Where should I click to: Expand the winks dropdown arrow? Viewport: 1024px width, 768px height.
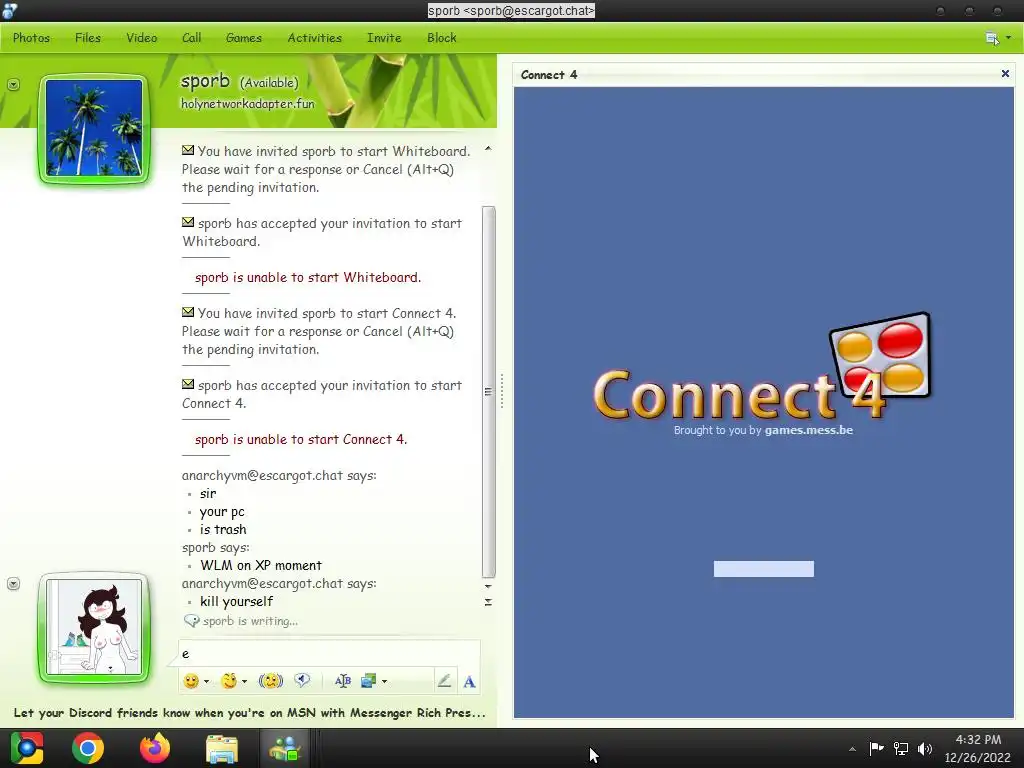click(244, 681)
